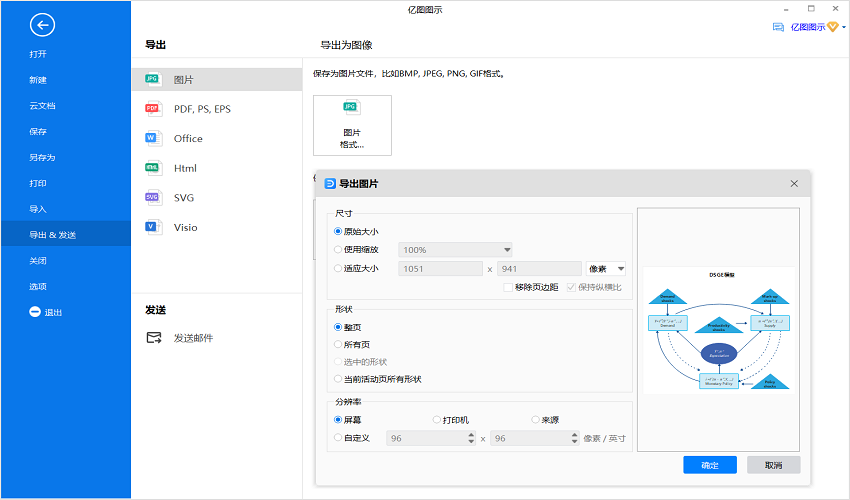The image size is (850, 500).
Task: Select 新建 in the sidebar
Action: (x=38, y=80)
